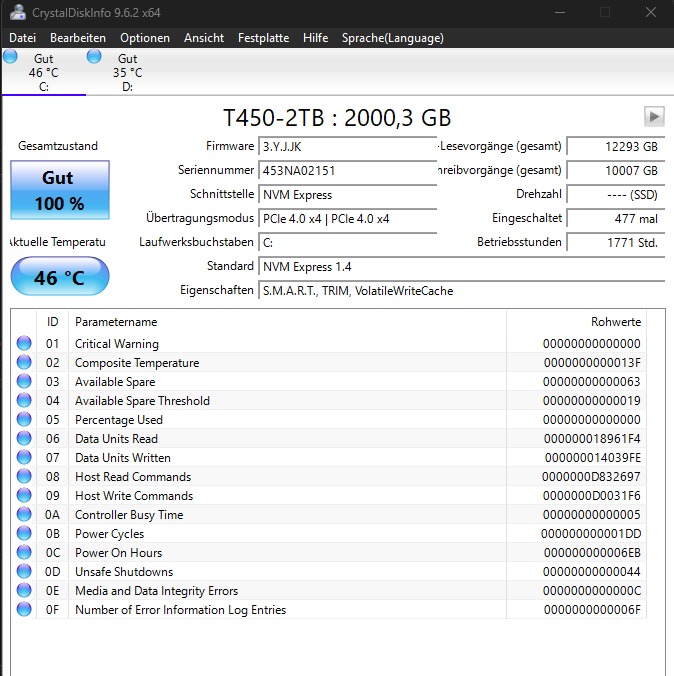Close the CrystalDiskInfo window

pyautogui.click(x=651, y=12)
